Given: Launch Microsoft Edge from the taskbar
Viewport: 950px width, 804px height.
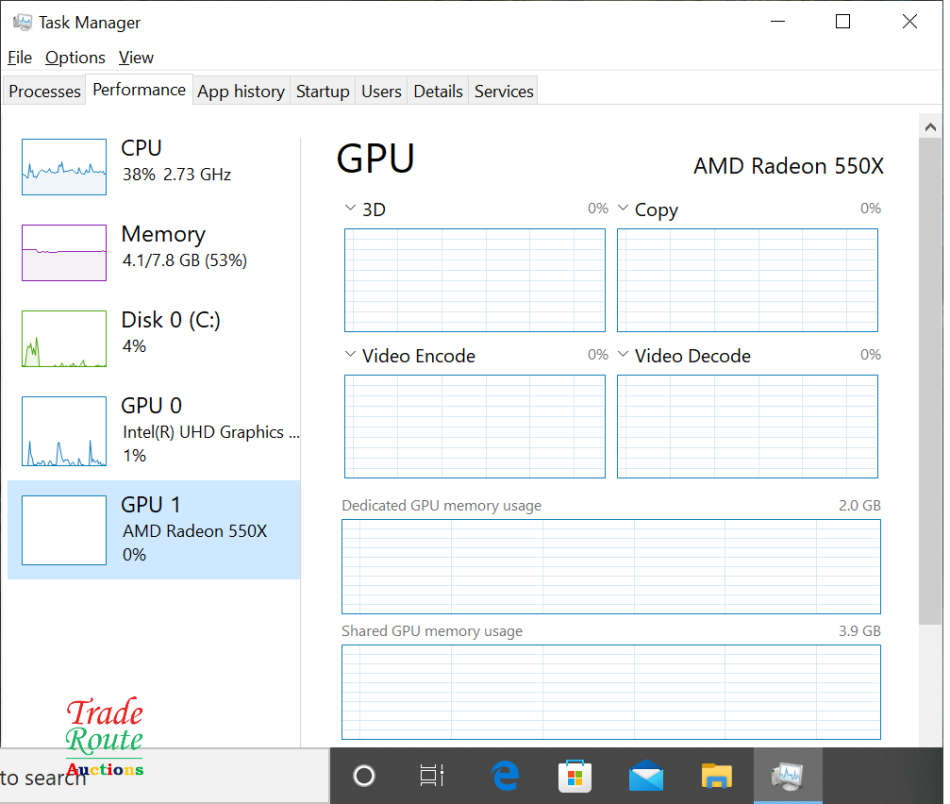Looking at the screenshot, I should pyautogui.click(x=505, y=776).
